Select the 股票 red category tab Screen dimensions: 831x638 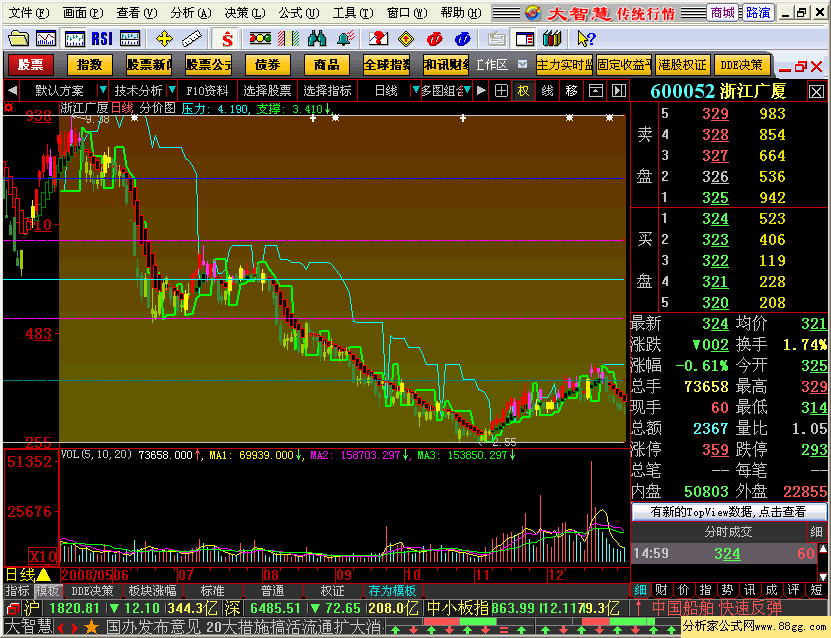click(31, 65)
